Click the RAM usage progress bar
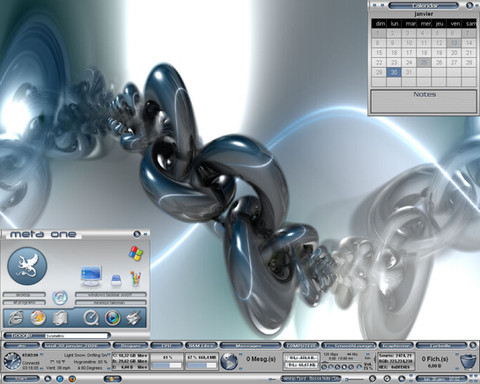 pos(202,365)
